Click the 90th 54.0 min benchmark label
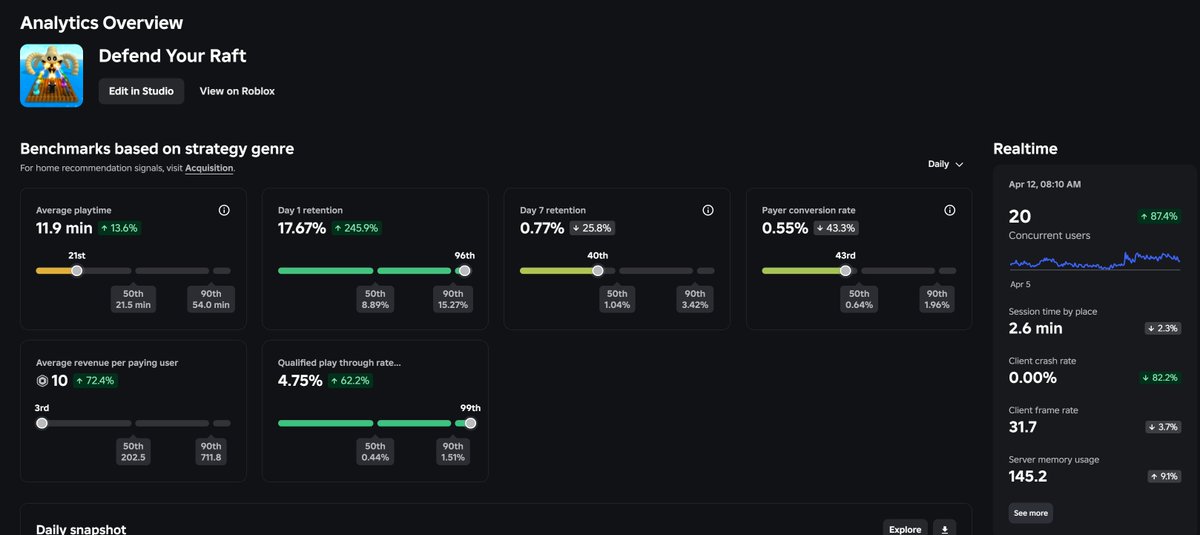The width and height of the screenshot is (1200, 535). pos(211,299)
